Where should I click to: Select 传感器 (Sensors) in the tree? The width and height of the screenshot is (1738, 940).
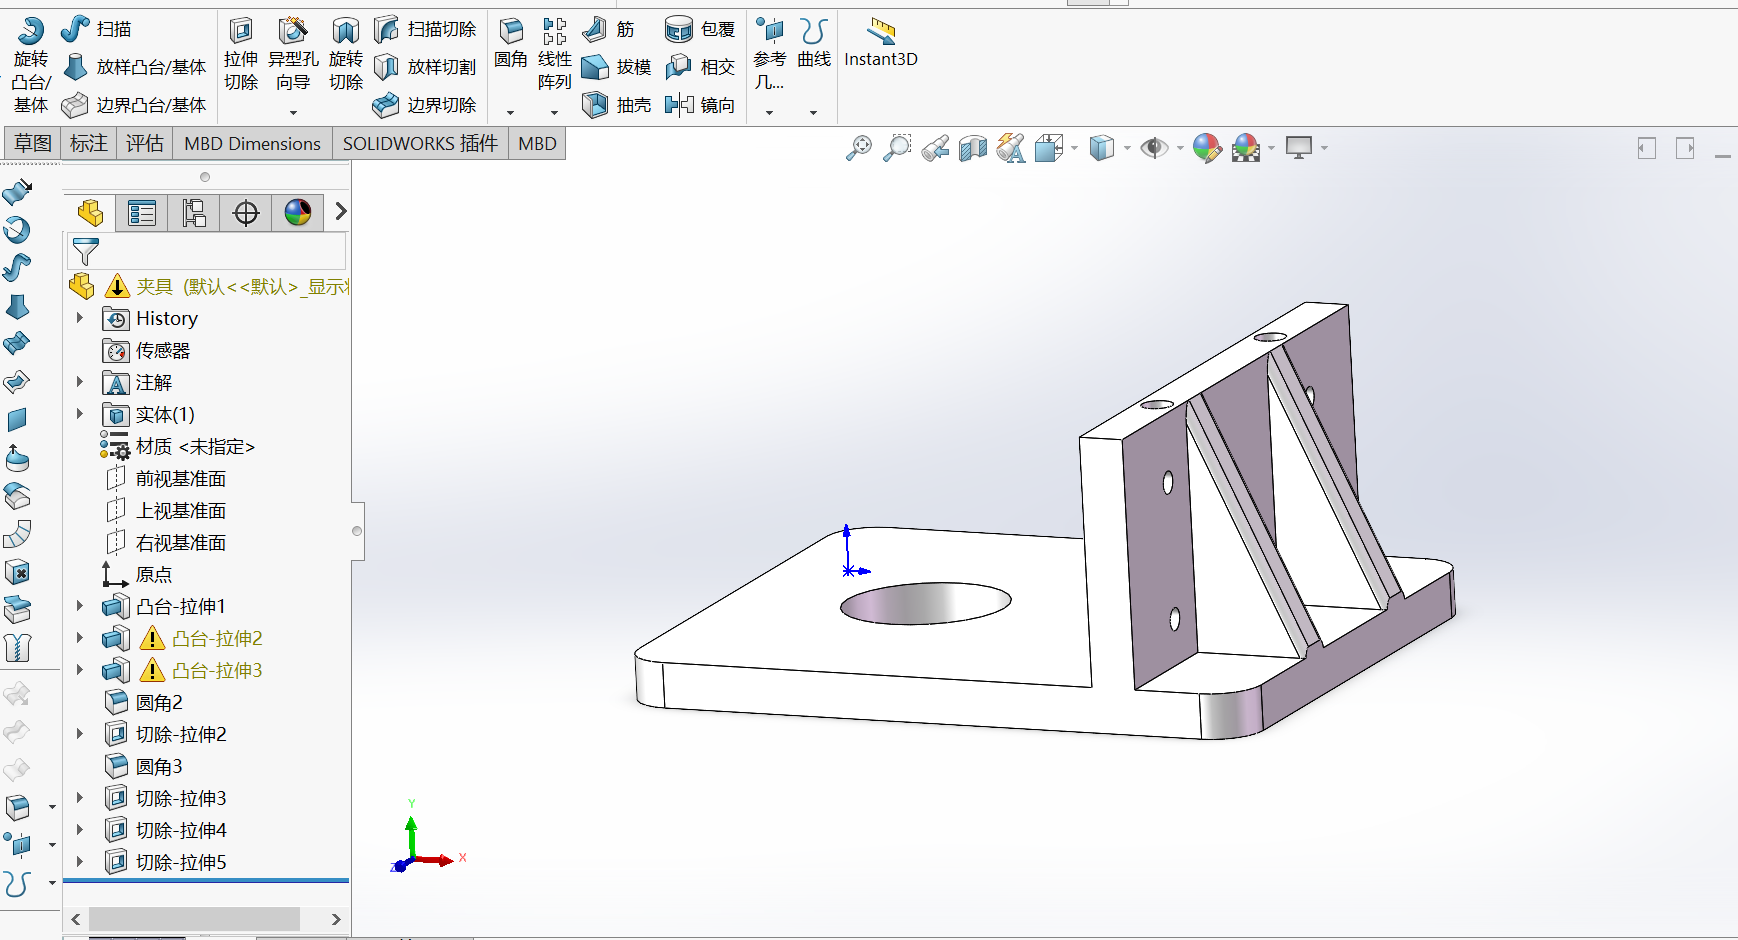click(147, 351)
